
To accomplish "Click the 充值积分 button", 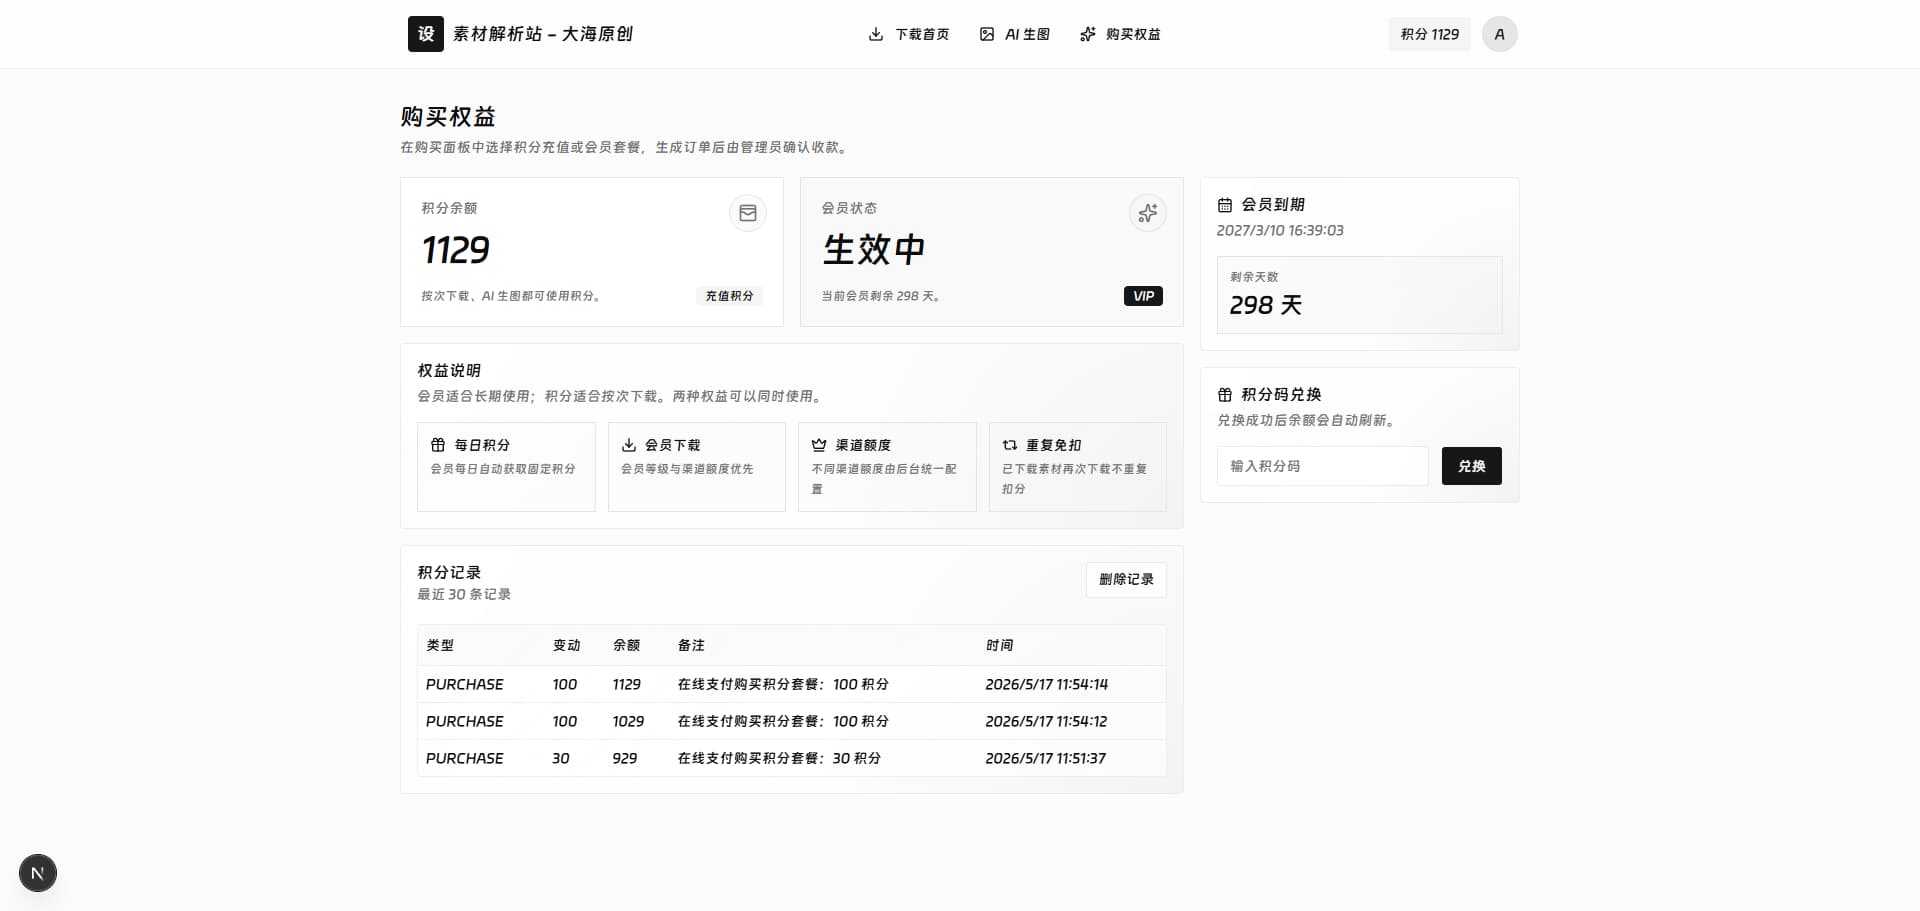I will [x=729, y=296].
